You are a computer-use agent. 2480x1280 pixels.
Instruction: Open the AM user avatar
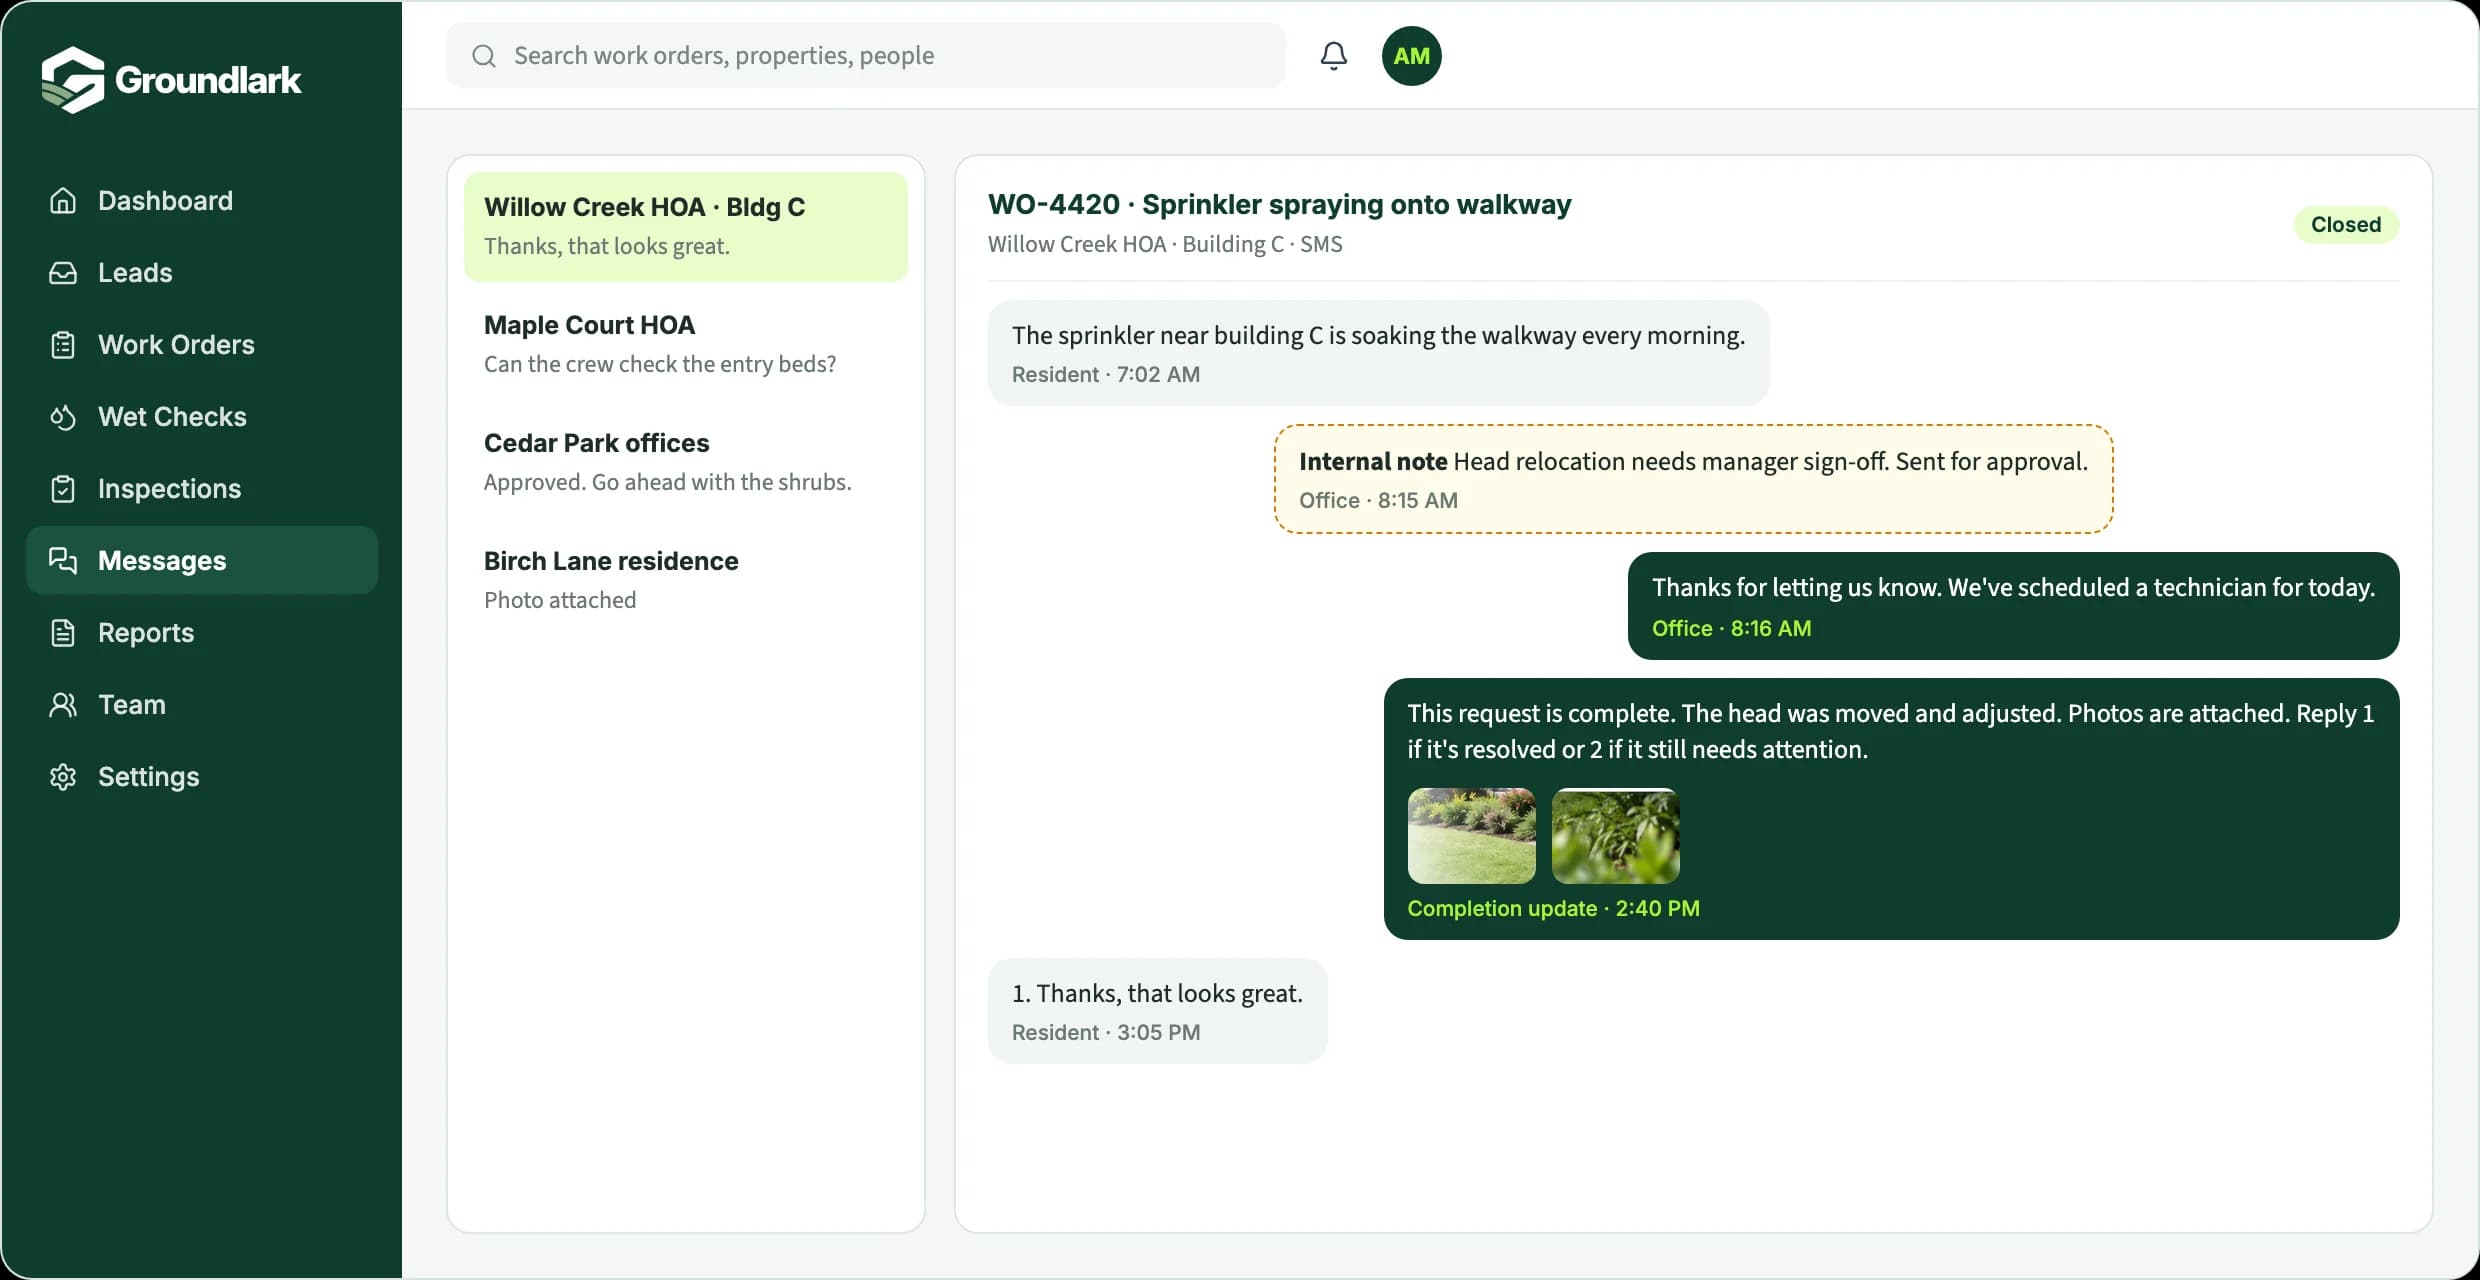1412,56
